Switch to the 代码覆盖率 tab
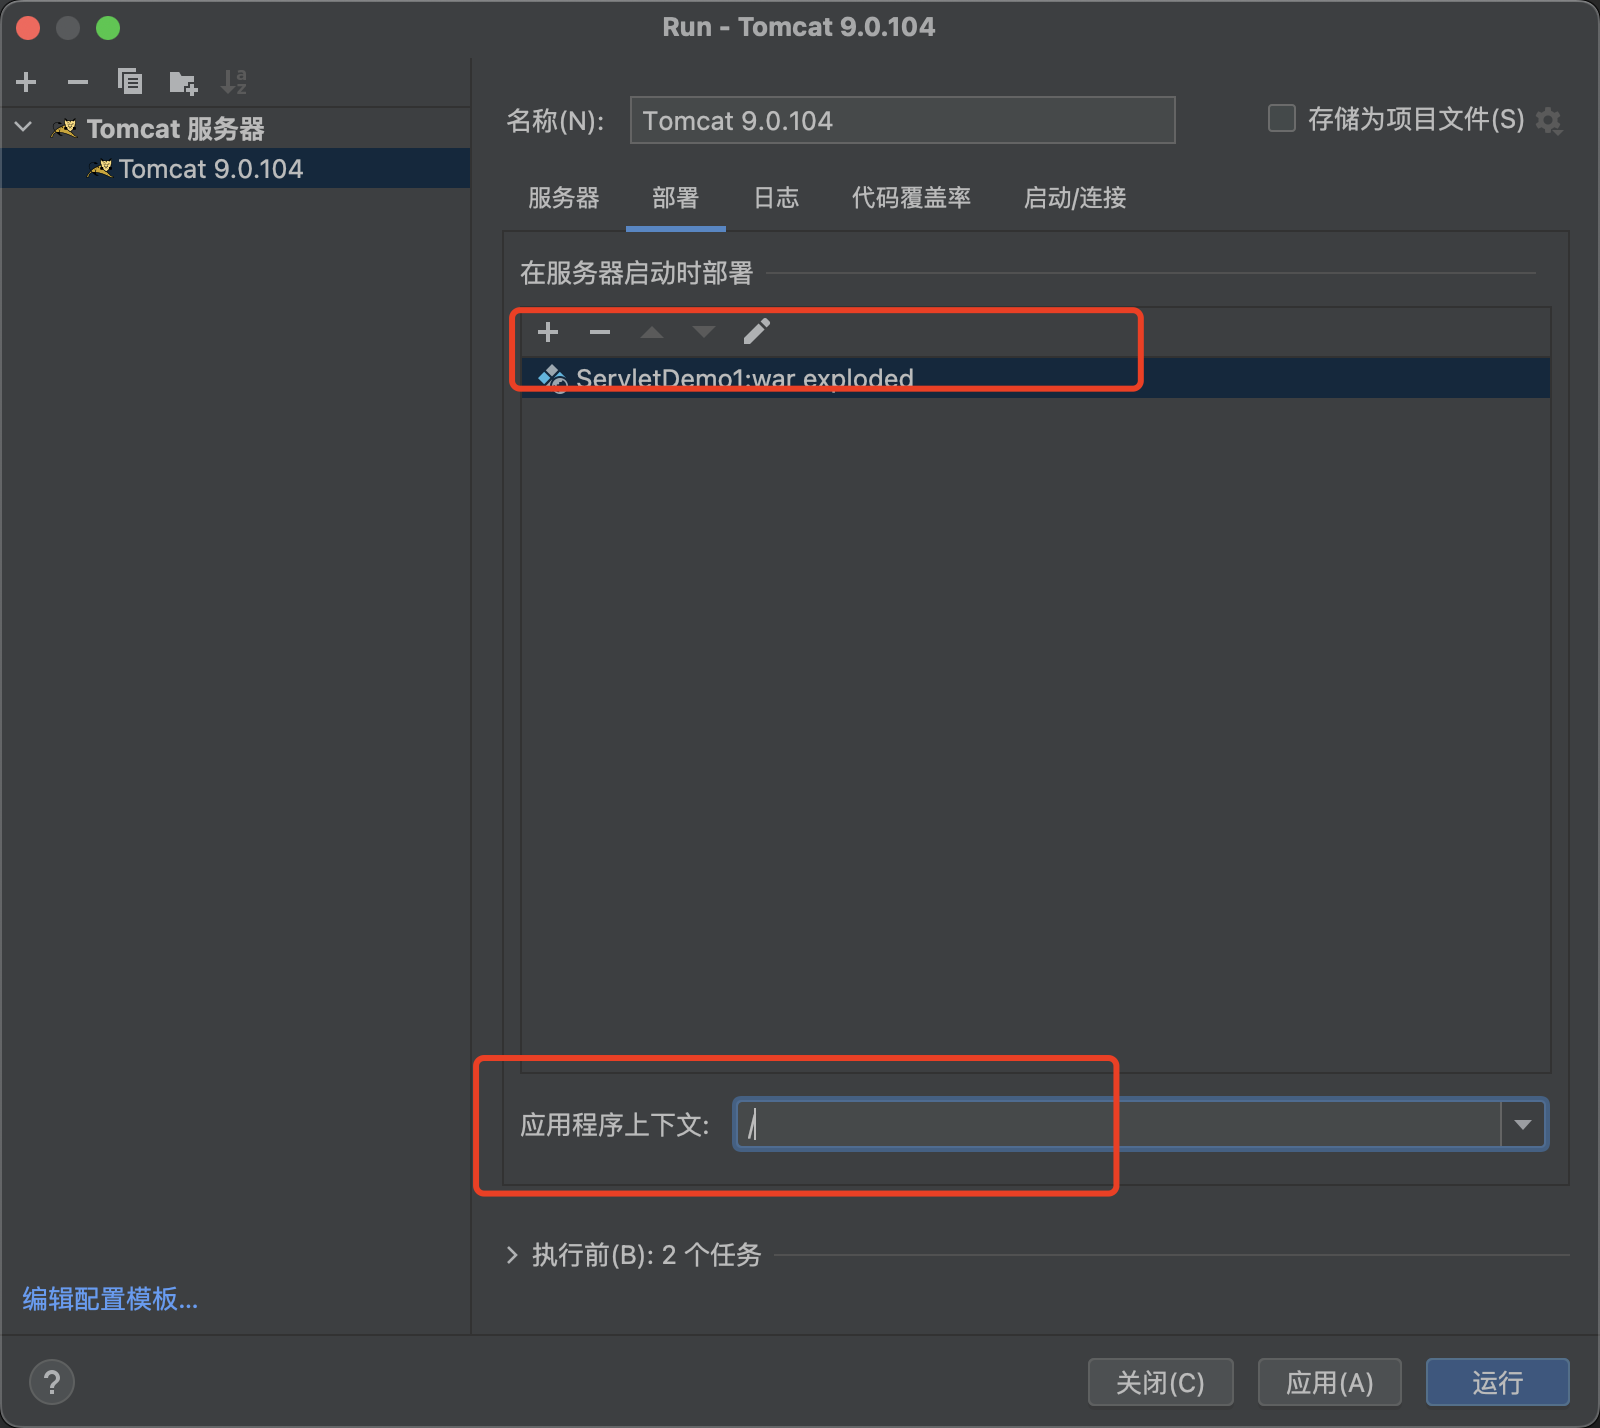The image size is (1600, 1428). (911, 198)
